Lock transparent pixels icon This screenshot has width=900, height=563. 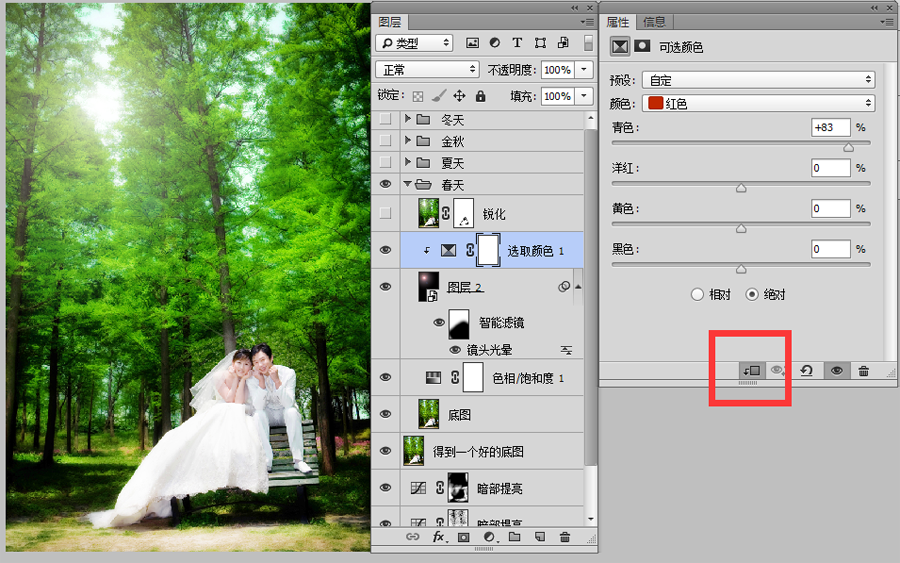pyautogui.click(x=418, y=96)
